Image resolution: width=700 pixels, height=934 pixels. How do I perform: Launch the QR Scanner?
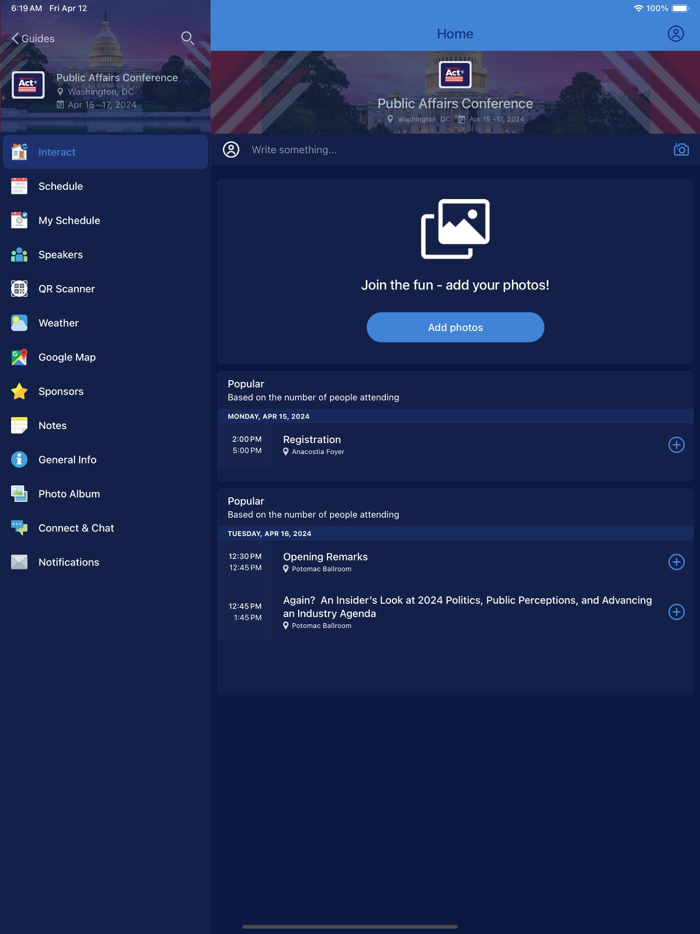click(x=105, y=289)
